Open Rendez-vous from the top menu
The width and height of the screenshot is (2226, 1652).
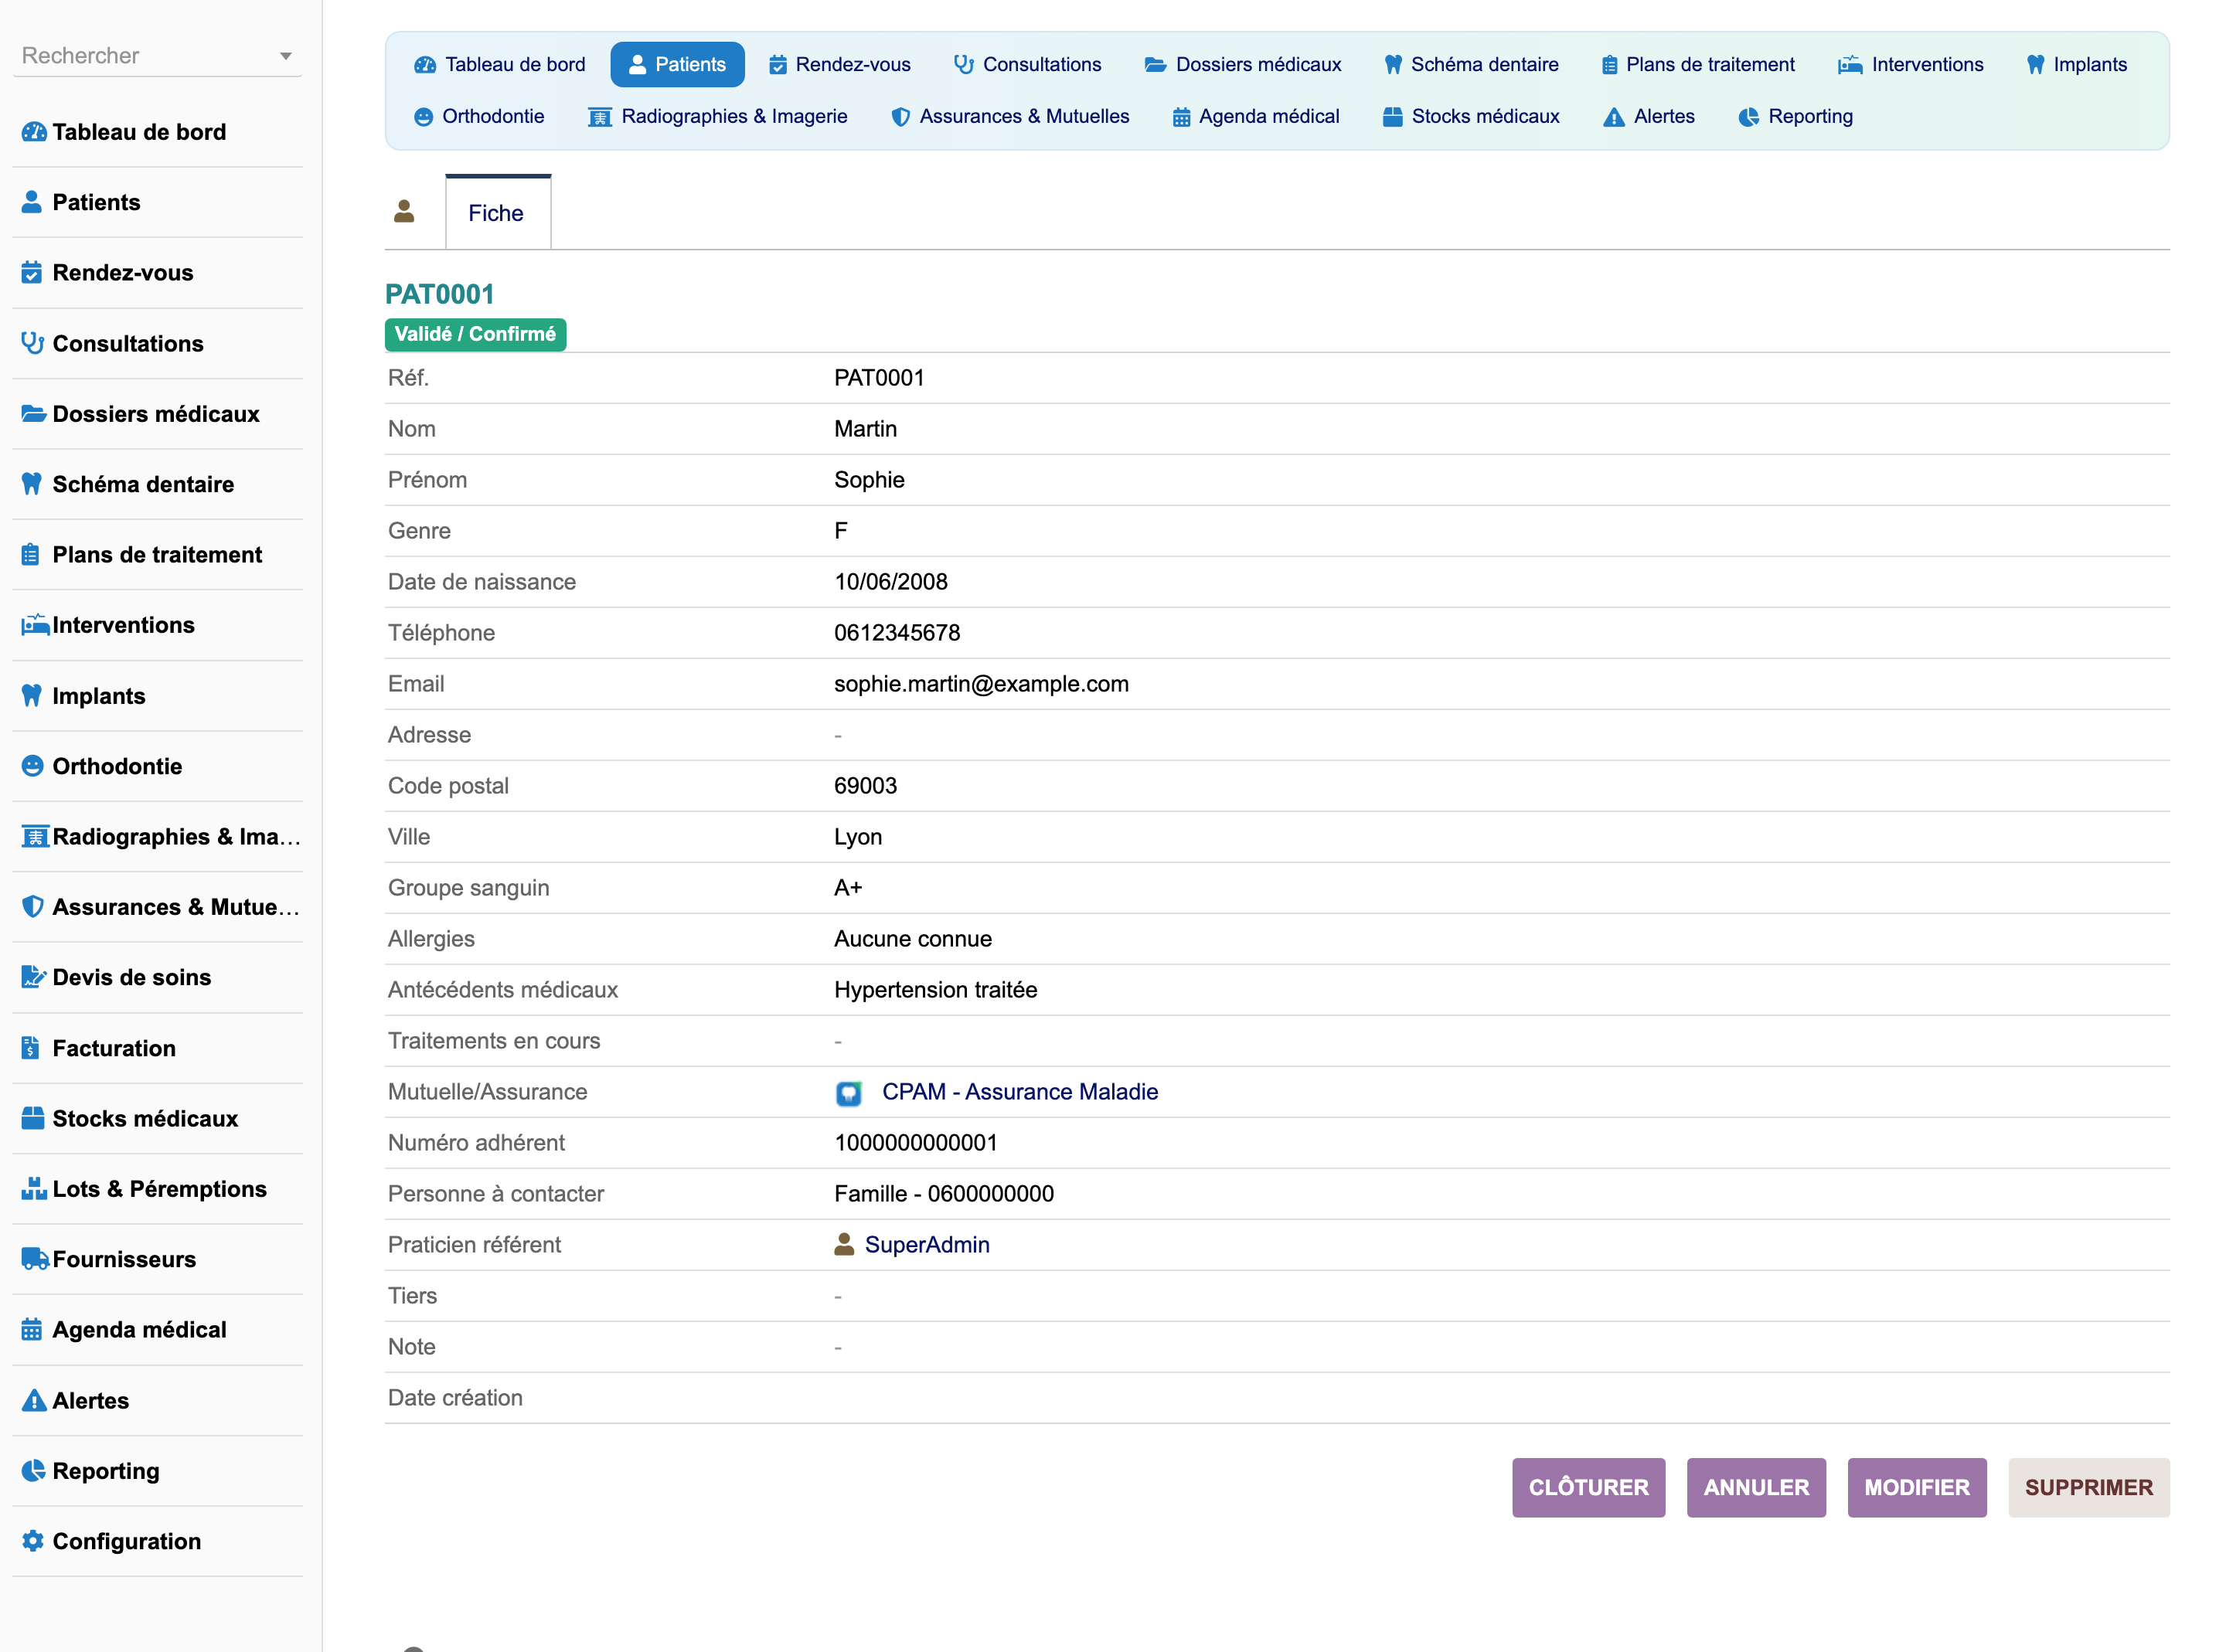point(840,64)
